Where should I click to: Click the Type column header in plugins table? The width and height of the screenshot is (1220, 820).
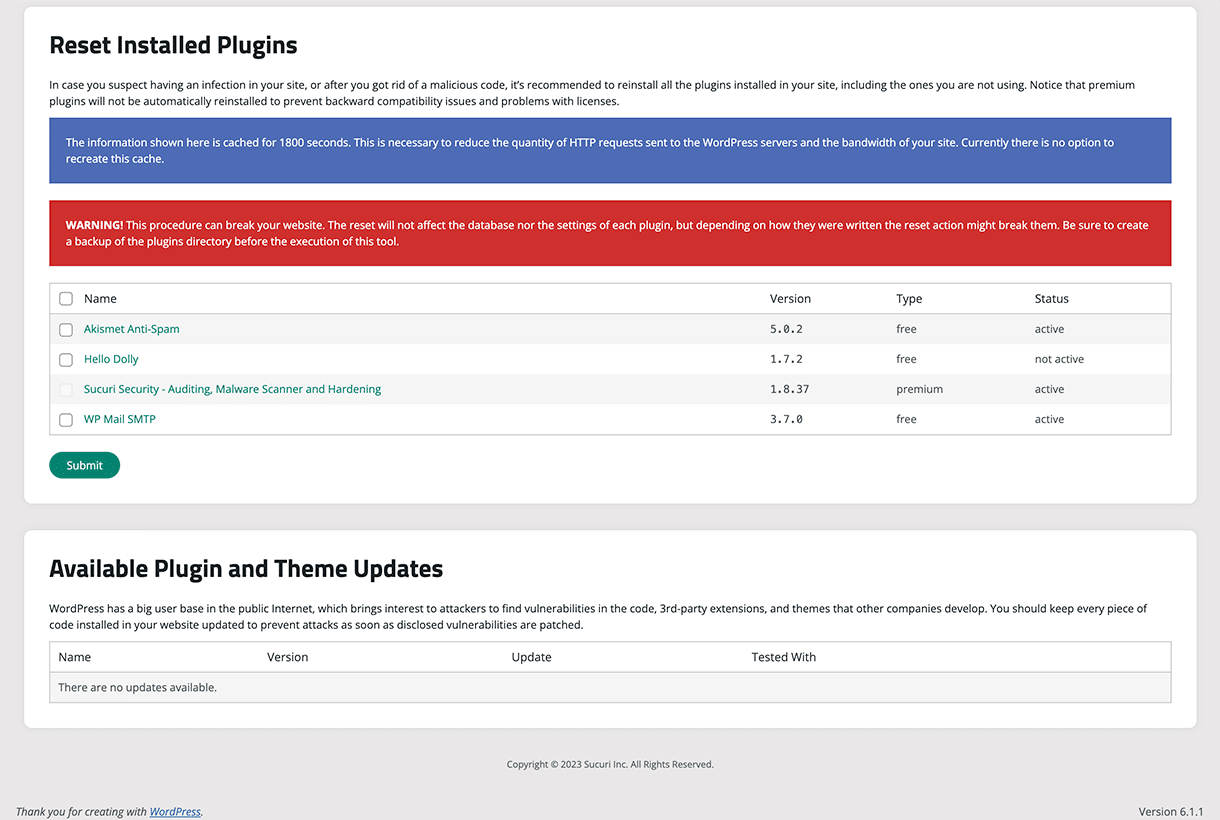coord(909,299)
